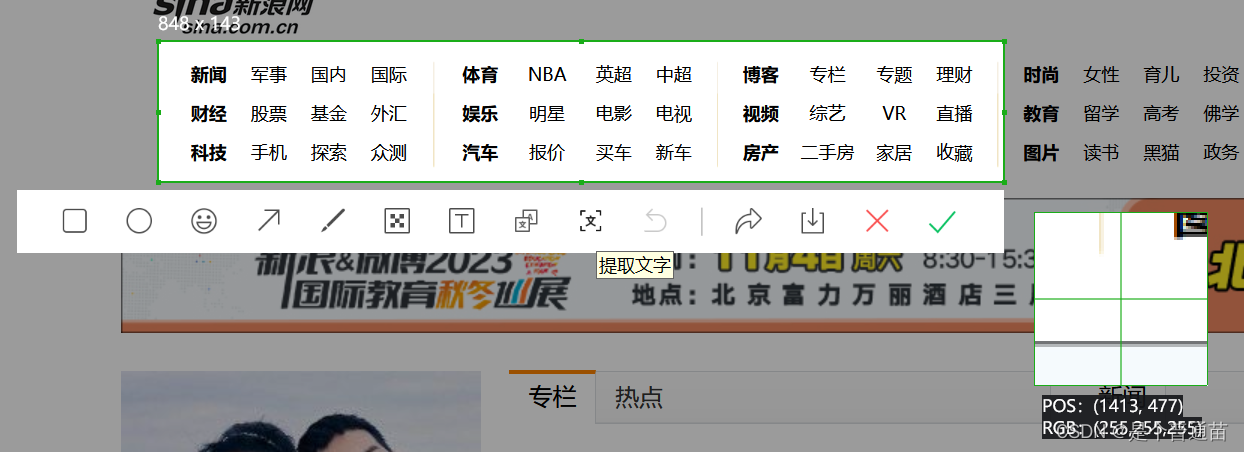The width and height of the screenshot is (1244, 452).
Task: Open the 教育 education link
Action: pyautogui.click(x=1041, y=114)
